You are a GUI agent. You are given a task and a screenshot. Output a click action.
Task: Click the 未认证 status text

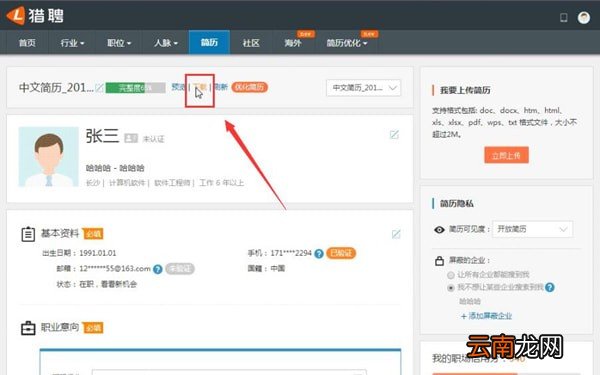tap(153, 139)
